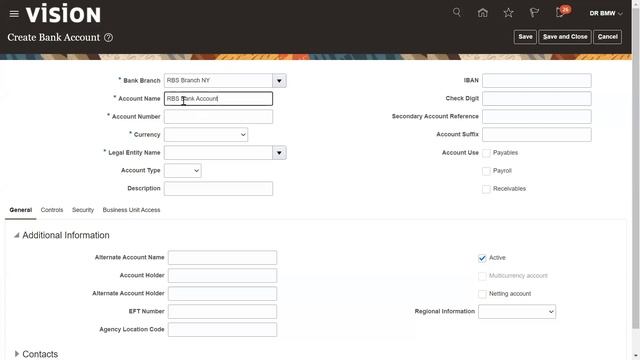Go to the Home icon
The image size is (640, 360).
click(482, 13)
